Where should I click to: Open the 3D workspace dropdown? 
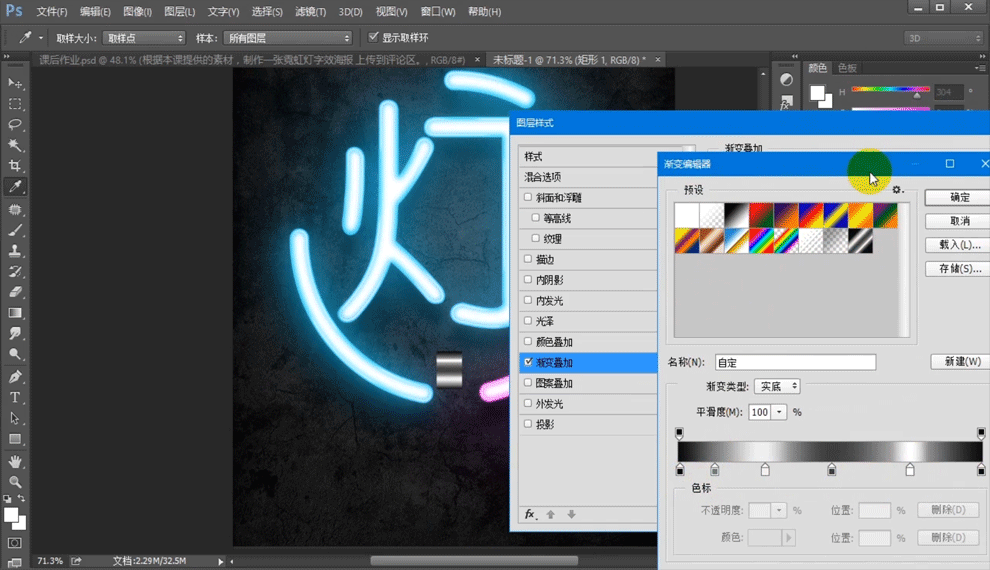pyautogui.click(x=944, y=38)
